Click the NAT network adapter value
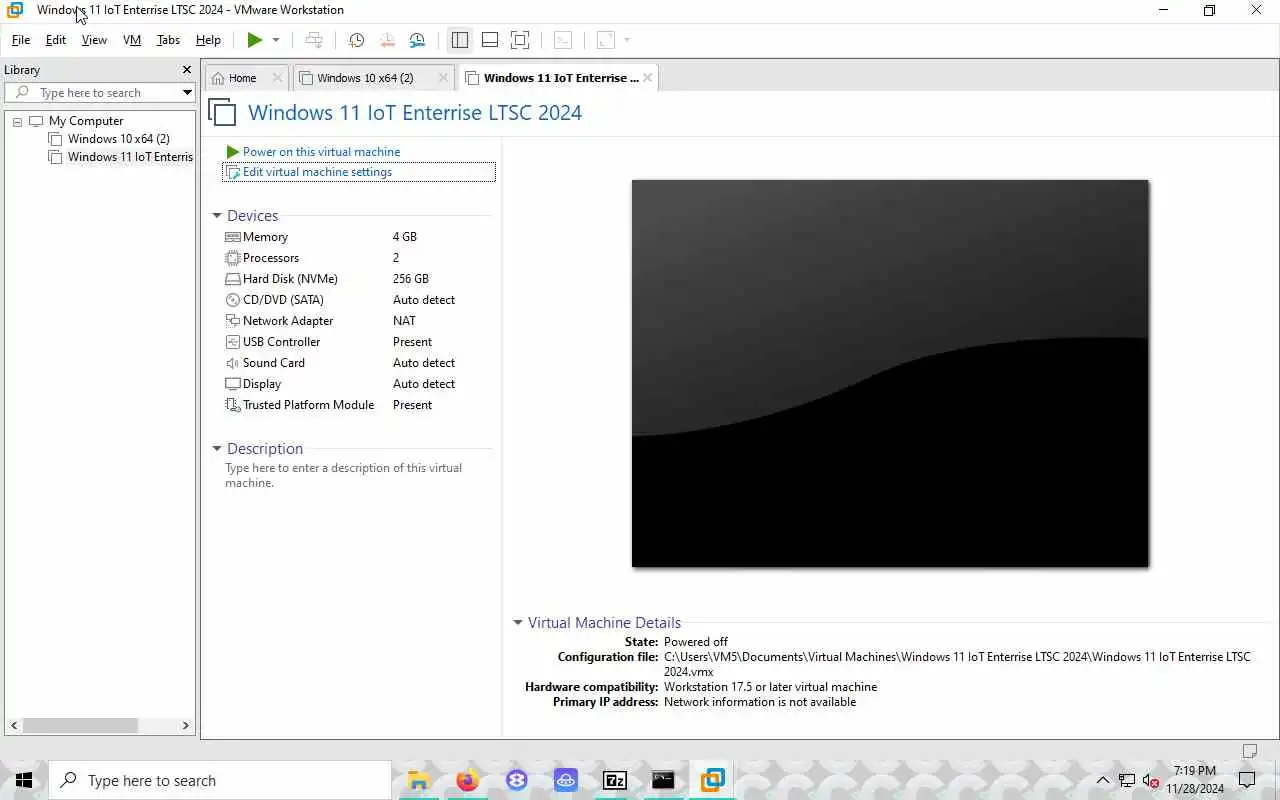The height and width of the screenshot is (800, 1280). coord(404,321)
